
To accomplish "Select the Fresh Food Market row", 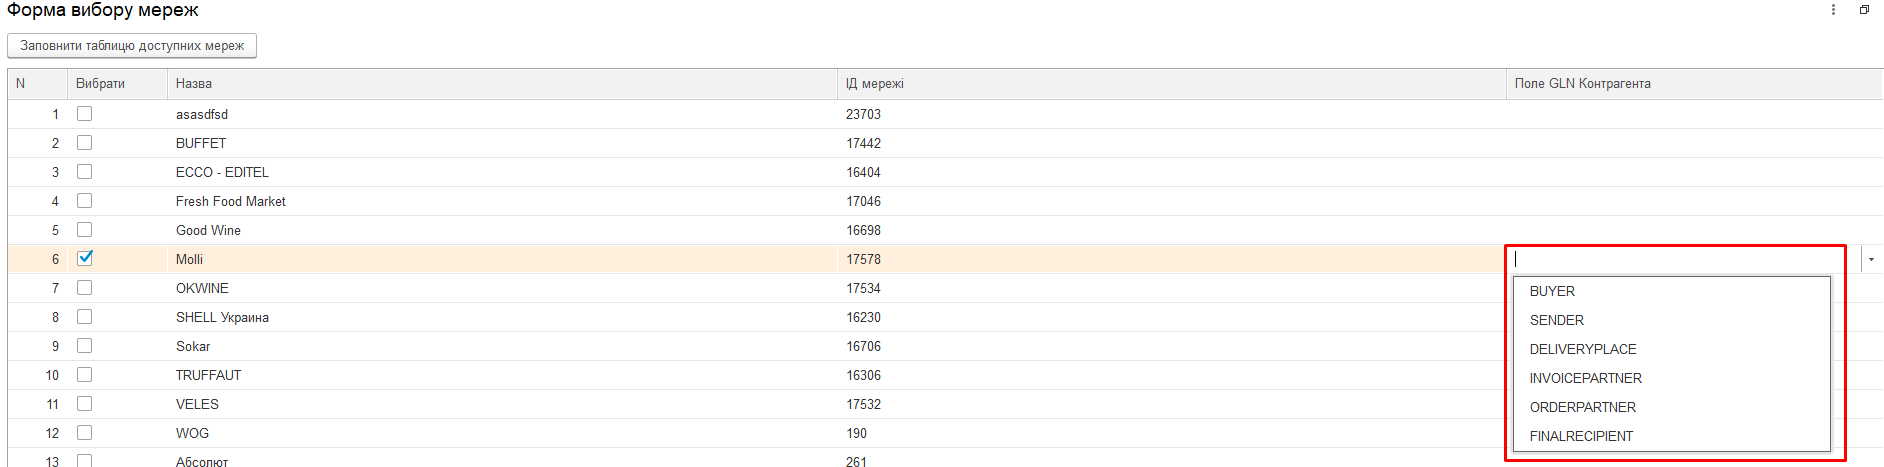I will (x=944, y=201).
